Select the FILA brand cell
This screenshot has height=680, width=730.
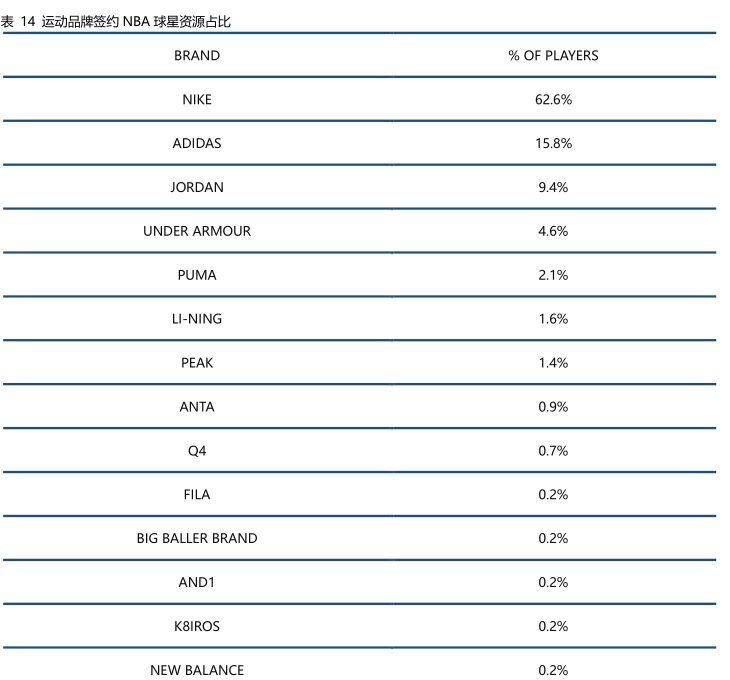(x=197, y=495)
